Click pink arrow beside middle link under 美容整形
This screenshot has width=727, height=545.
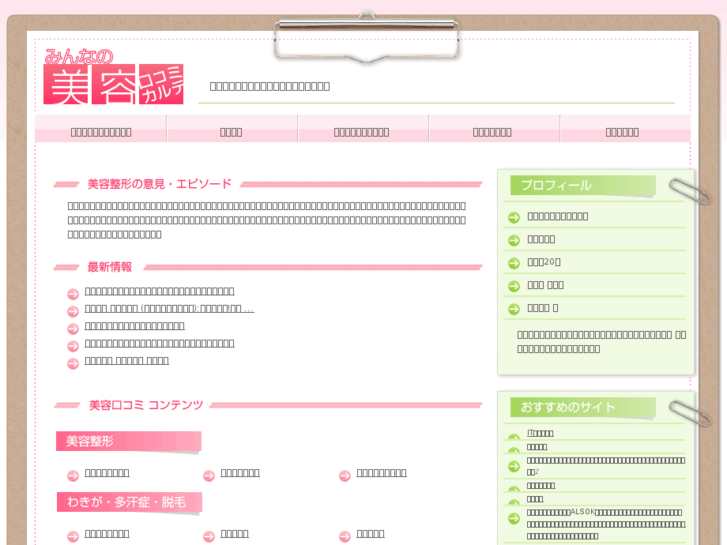tap(209, 475)
